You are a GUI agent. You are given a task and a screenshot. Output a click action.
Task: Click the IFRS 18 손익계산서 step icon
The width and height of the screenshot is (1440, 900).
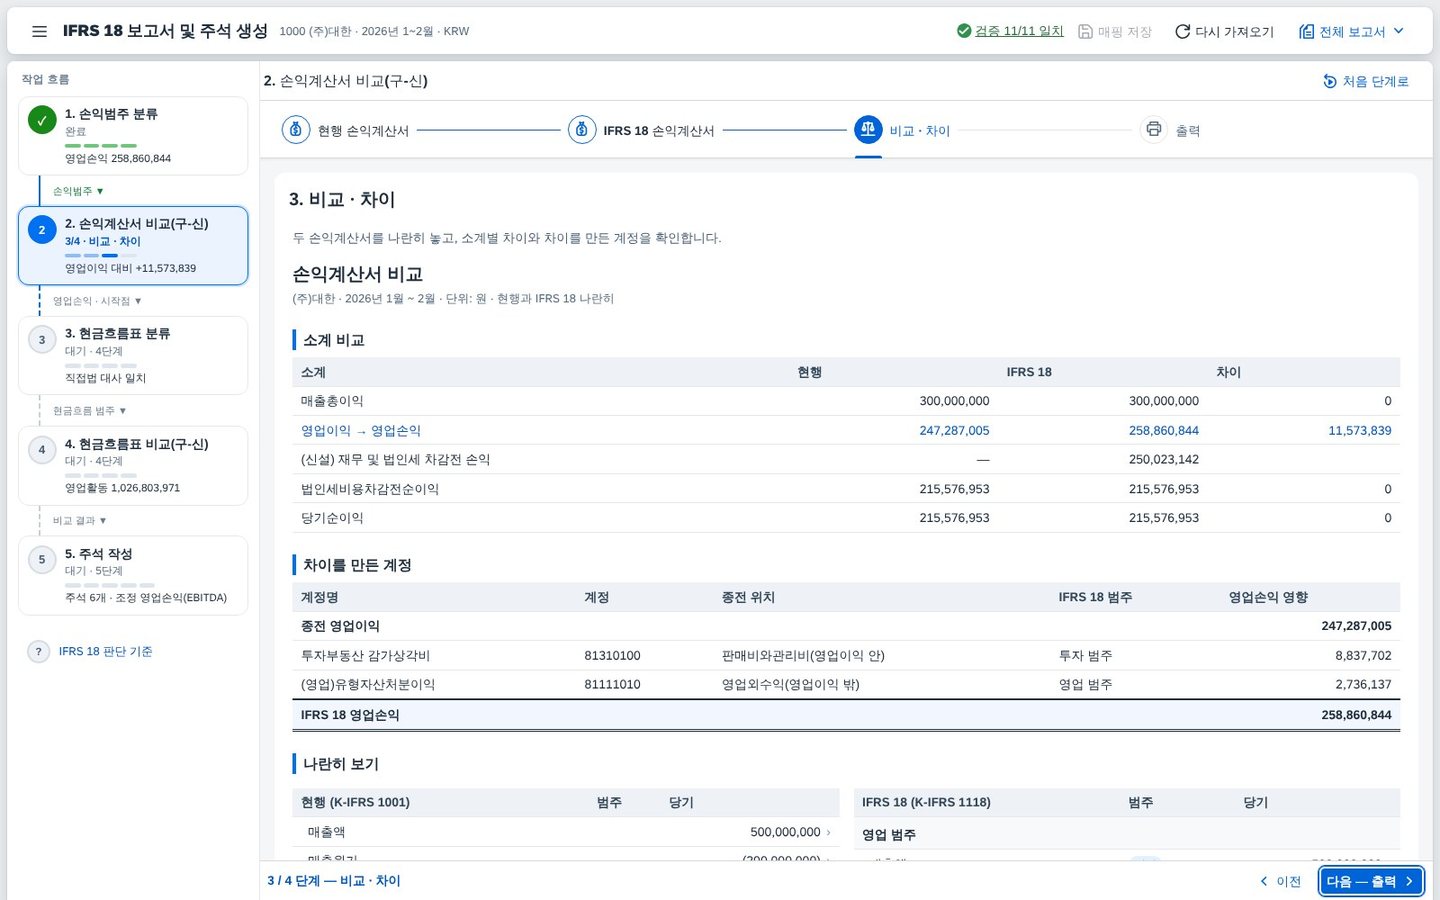[582, 130]
